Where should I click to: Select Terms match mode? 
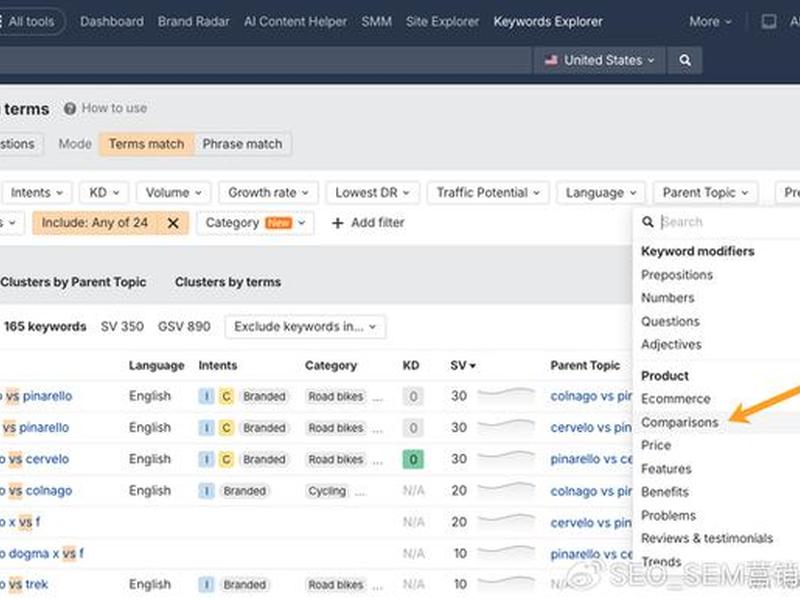[x=146, y=144]
